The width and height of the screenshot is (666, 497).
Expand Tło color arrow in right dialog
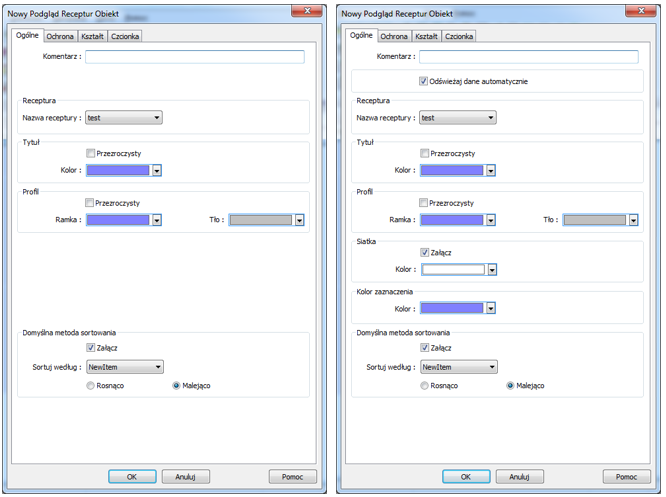pos(633,220)
